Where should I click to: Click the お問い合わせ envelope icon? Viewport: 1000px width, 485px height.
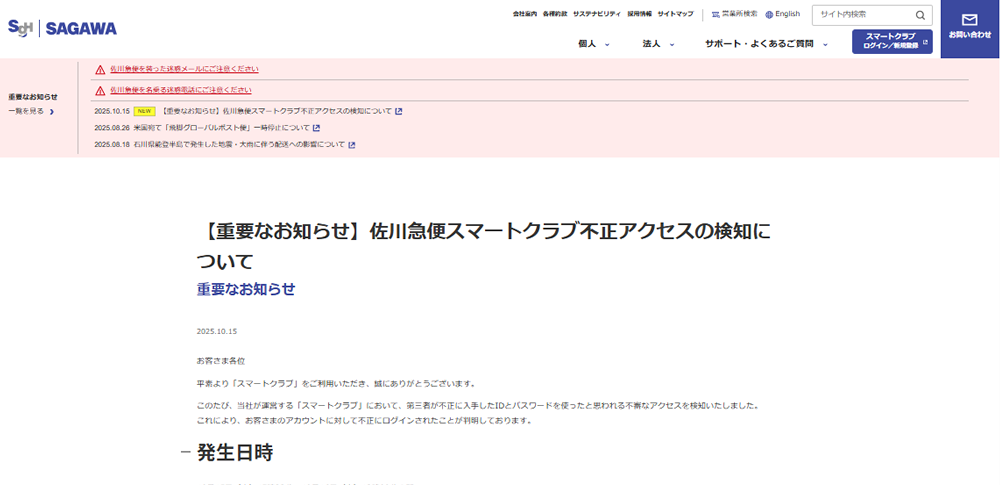click(x=969, y=20)
